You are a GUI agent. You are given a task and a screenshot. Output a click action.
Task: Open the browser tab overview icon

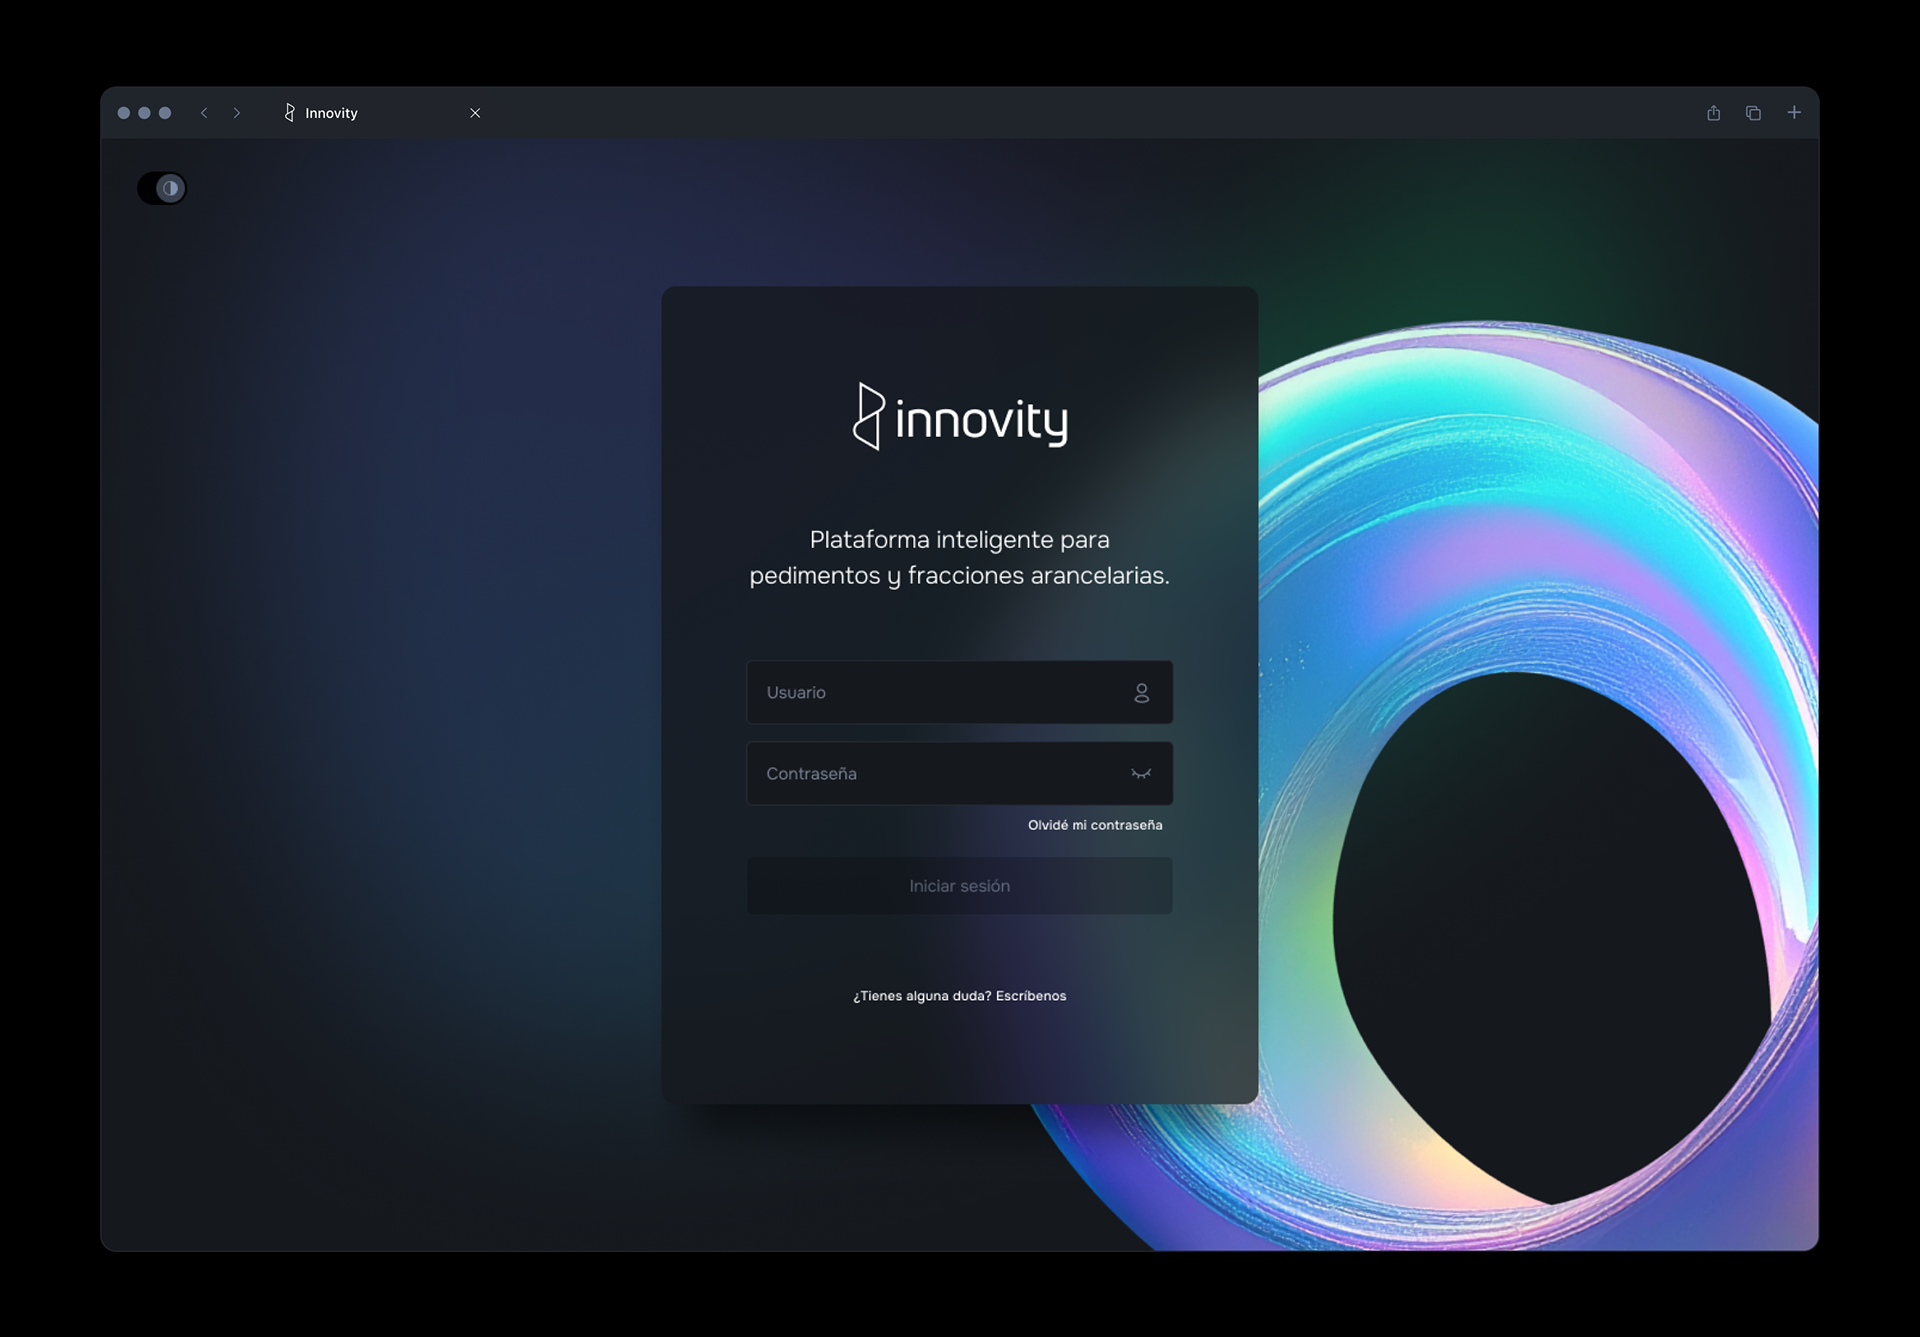[x=1753, y=113]
